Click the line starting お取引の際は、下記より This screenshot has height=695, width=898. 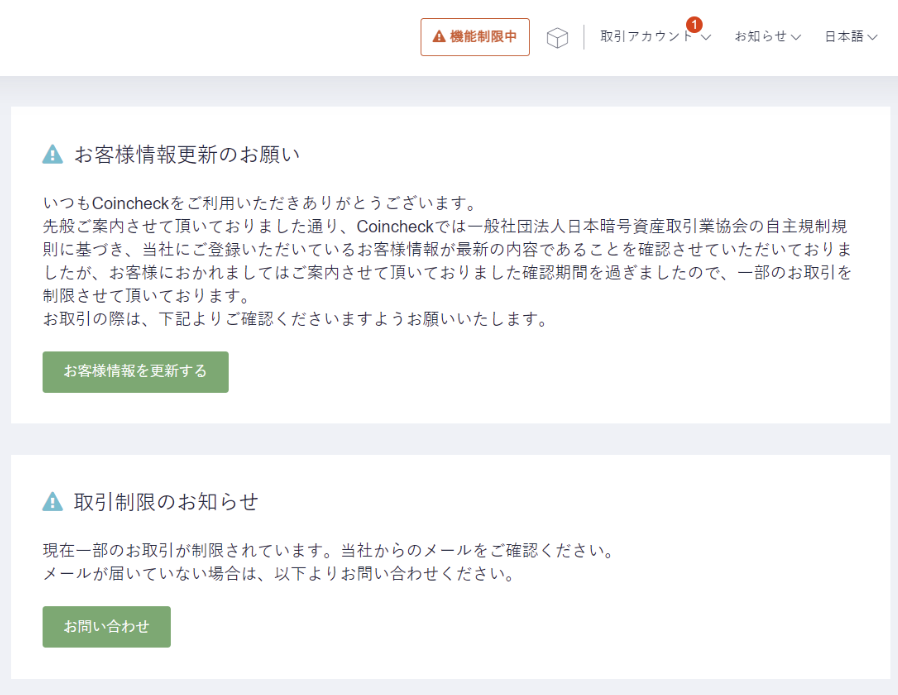(296, 319)
